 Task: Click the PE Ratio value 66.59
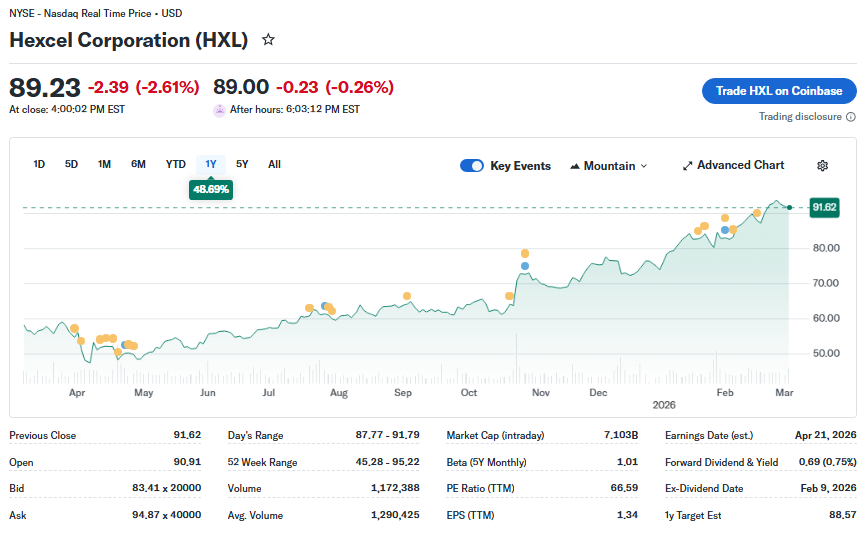(624, 488)
